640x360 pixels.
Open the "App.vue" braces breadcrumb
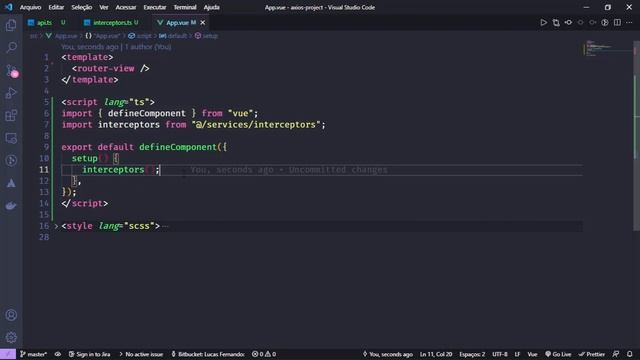pyautogui.click(x=103, y=36)
